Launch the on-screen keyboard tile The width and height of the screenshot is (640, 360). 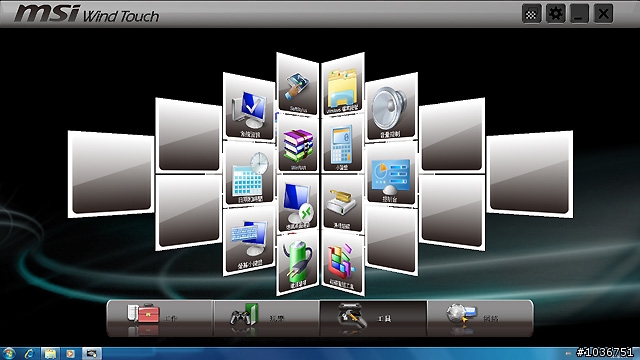[x=249, y=240]
